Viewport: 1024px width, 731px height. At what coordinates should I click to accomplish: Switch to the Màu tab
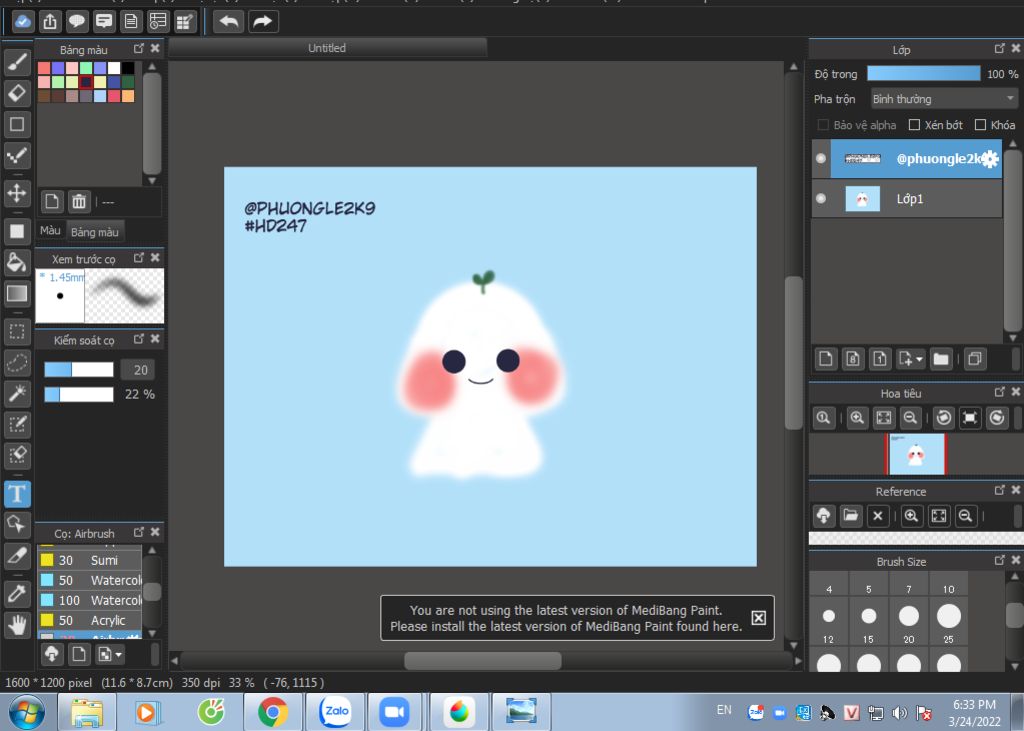pos(50,231)
